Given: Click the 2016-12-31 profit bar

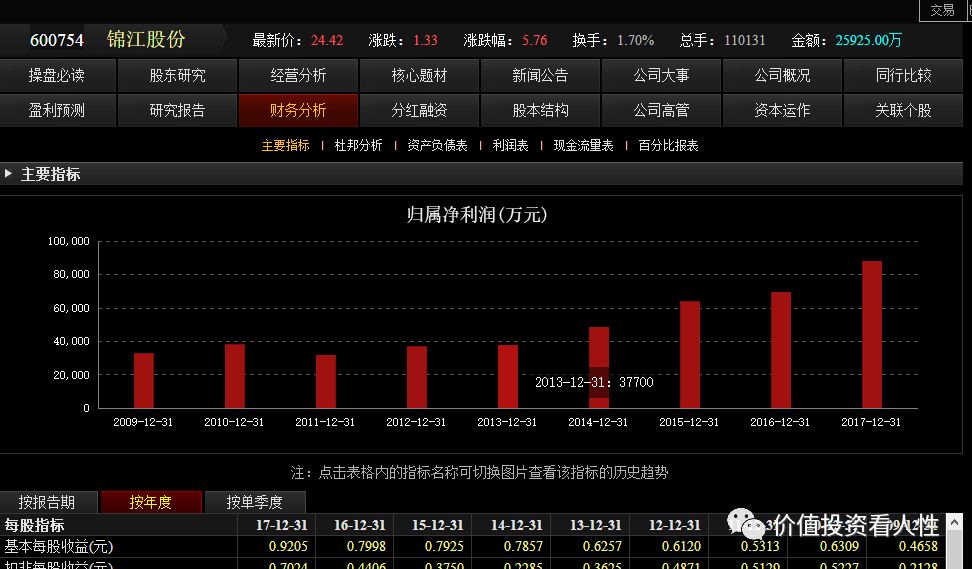Looking at the screenshot, I should 781,350.
